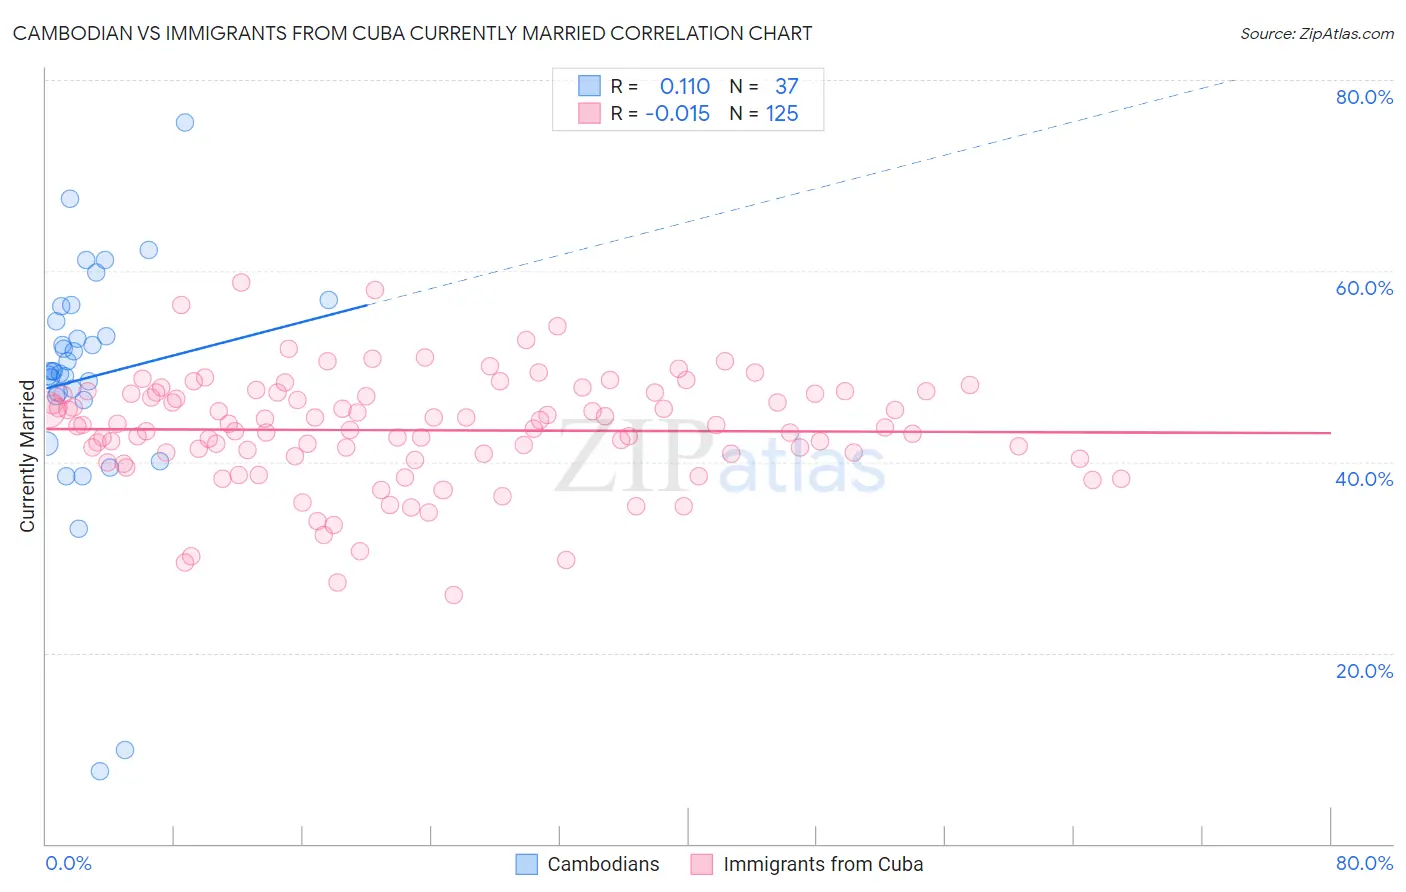The image size is (1406, 892).
Task: Click the pink data point with lowest value near 26%
Action: coord(454,595)
